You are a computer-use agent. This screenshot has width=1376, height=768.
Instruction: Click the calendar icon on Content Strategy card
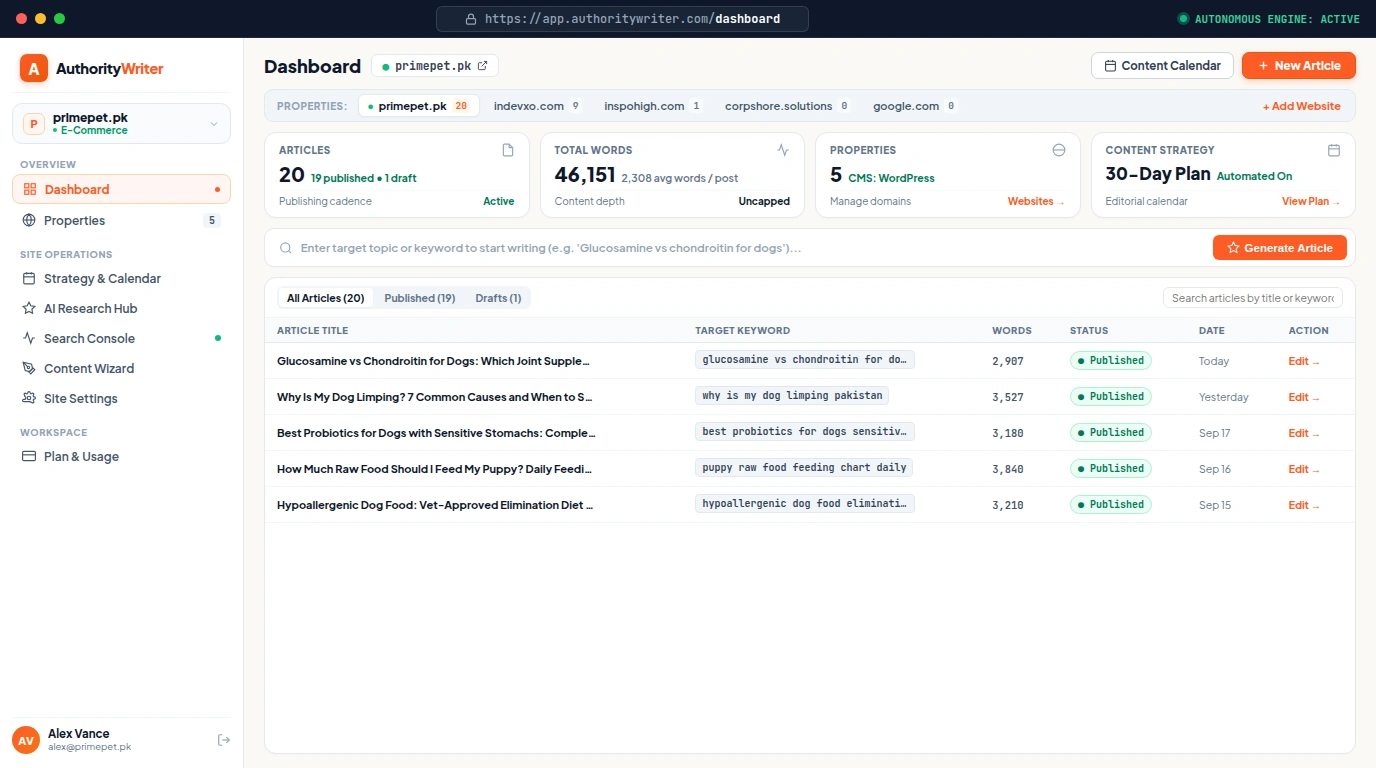click(1334, 150)
